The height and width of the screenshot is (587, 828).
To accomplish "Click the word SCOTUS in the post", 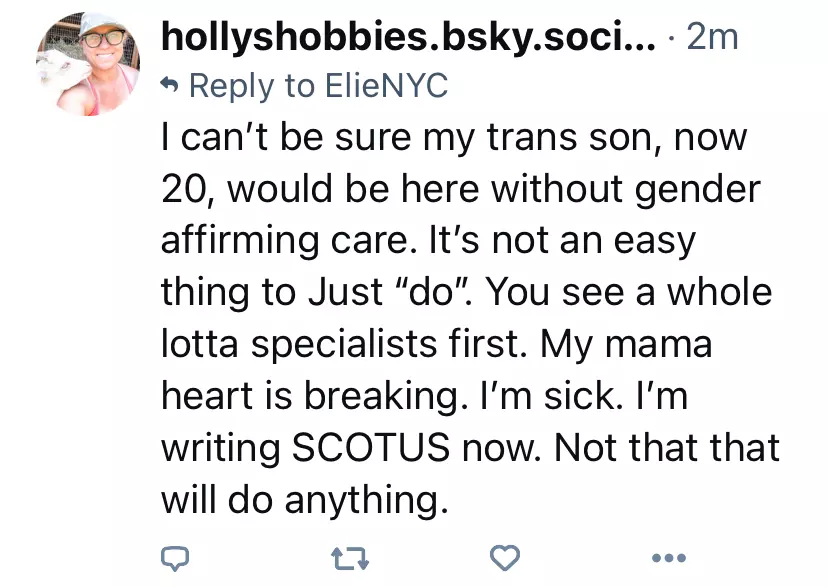I will [x=371, y=447].
